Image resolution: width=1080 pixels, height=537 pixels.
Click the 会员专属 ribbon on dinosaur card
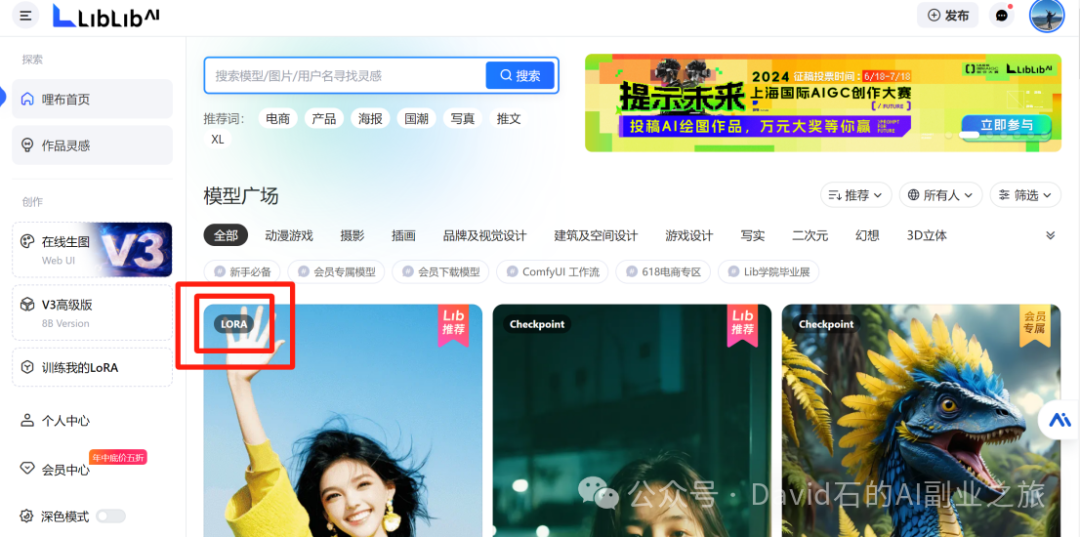[x=1035, y=324]
